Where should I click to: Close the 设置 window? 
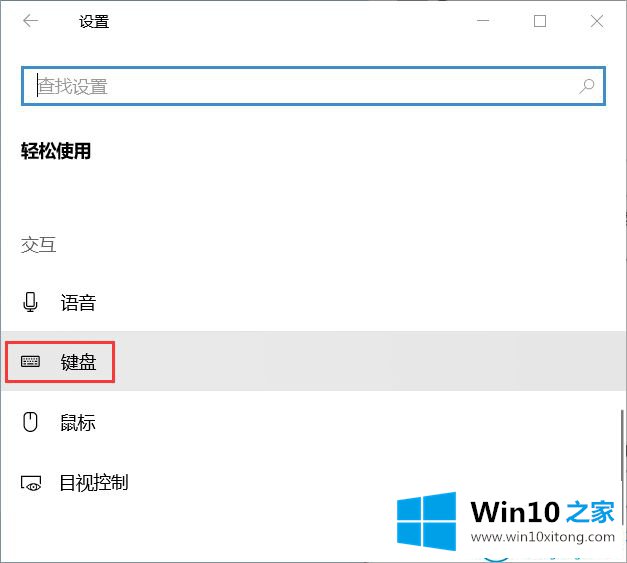point(597,21)
